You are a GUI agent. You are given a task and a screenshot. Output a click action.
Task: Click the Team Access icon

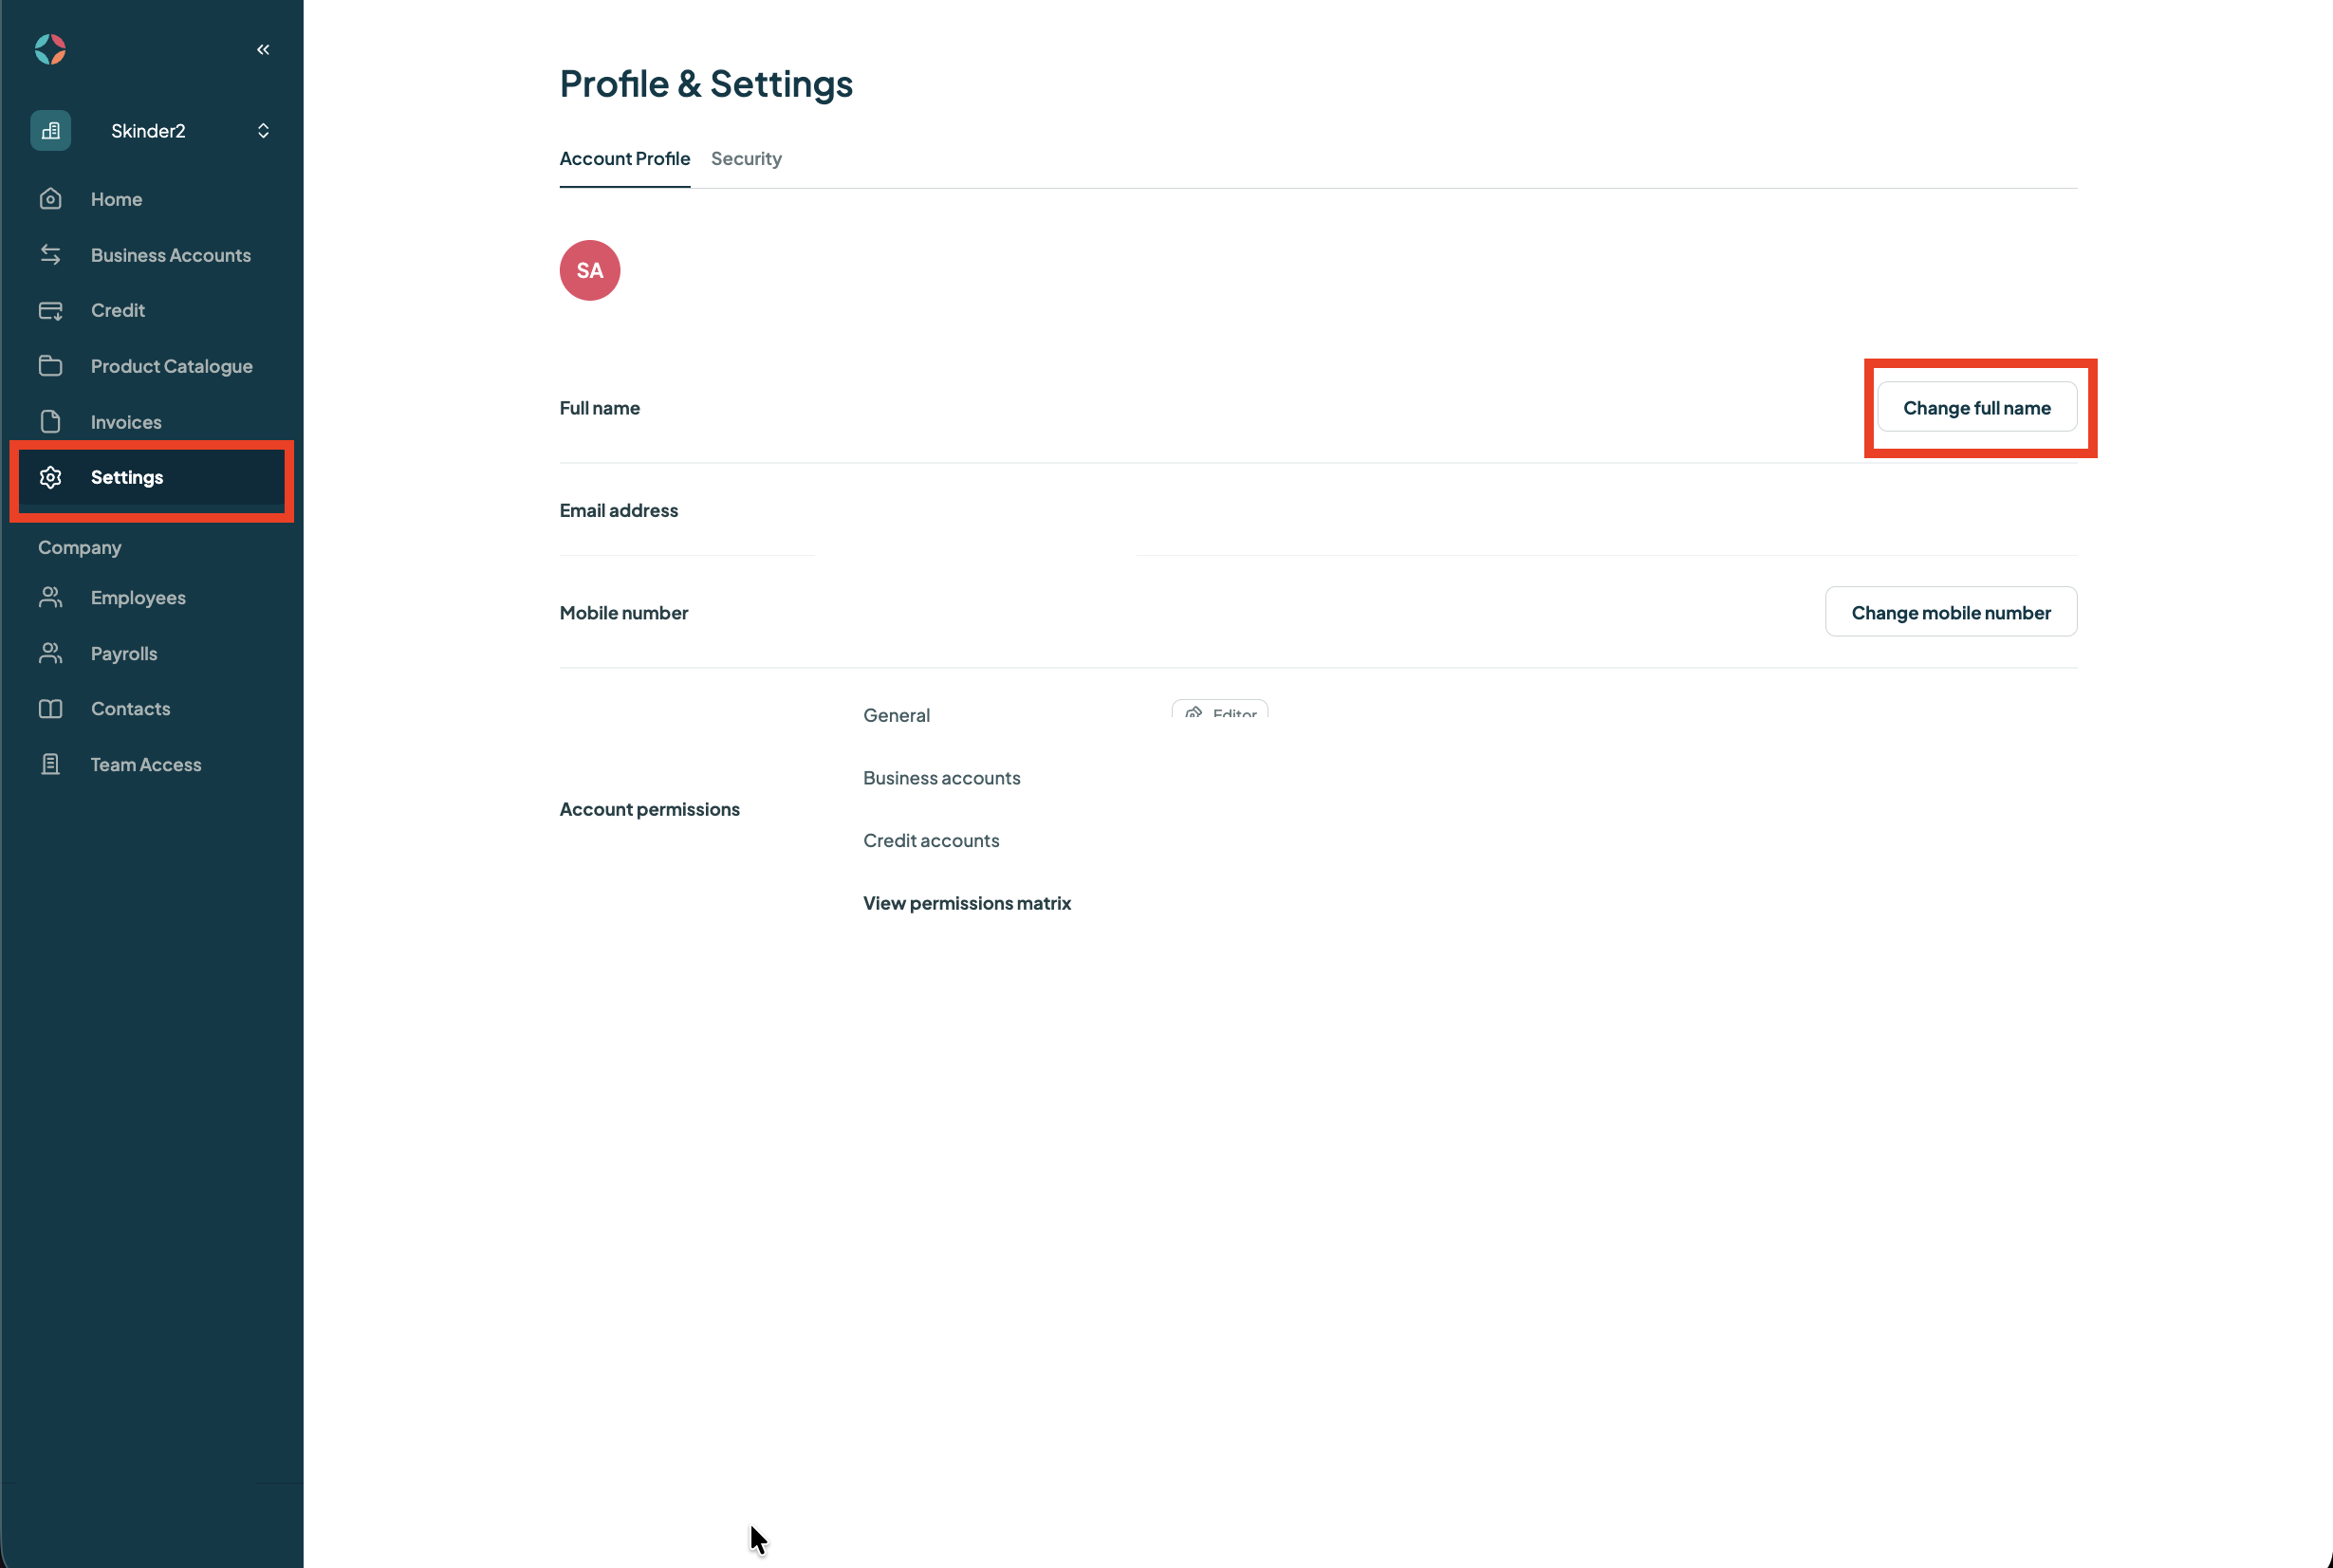point(50,765)
